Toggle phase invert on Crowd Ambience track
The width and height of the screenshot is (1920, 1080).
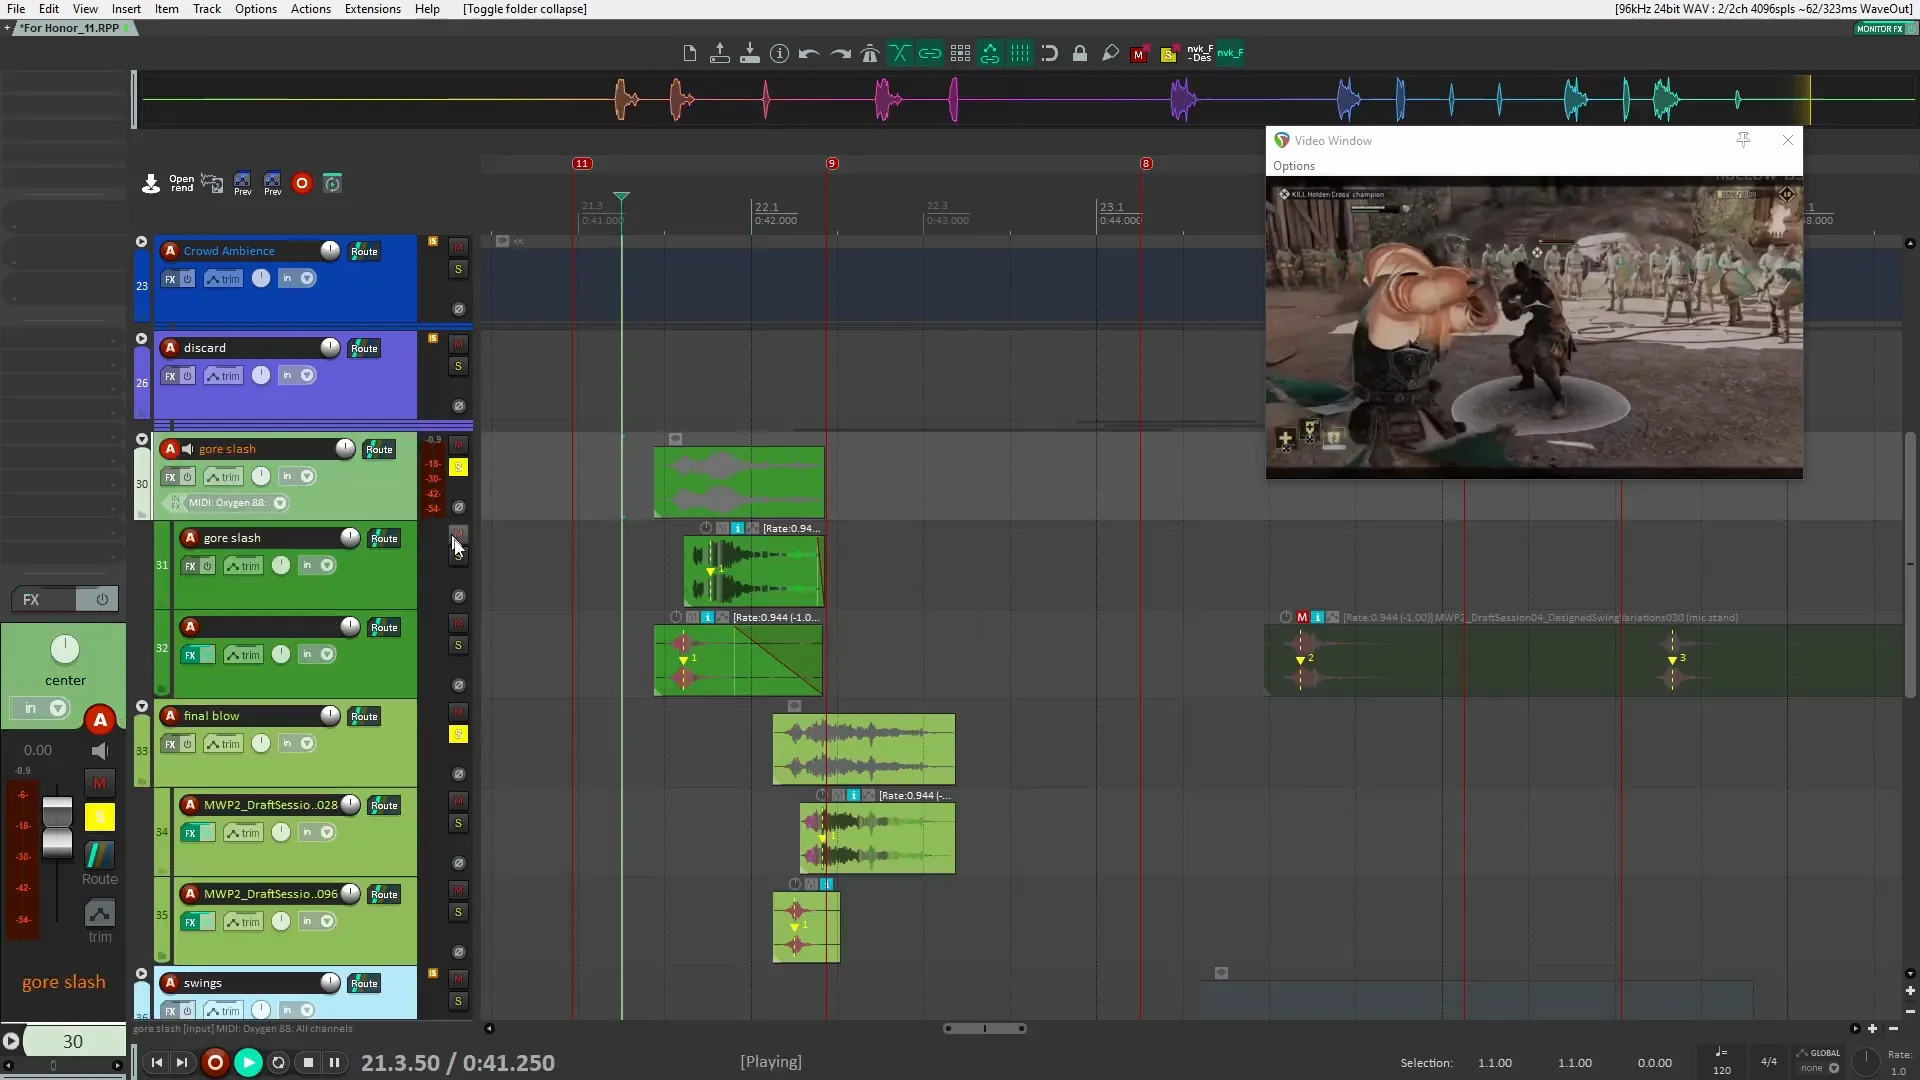459,309
